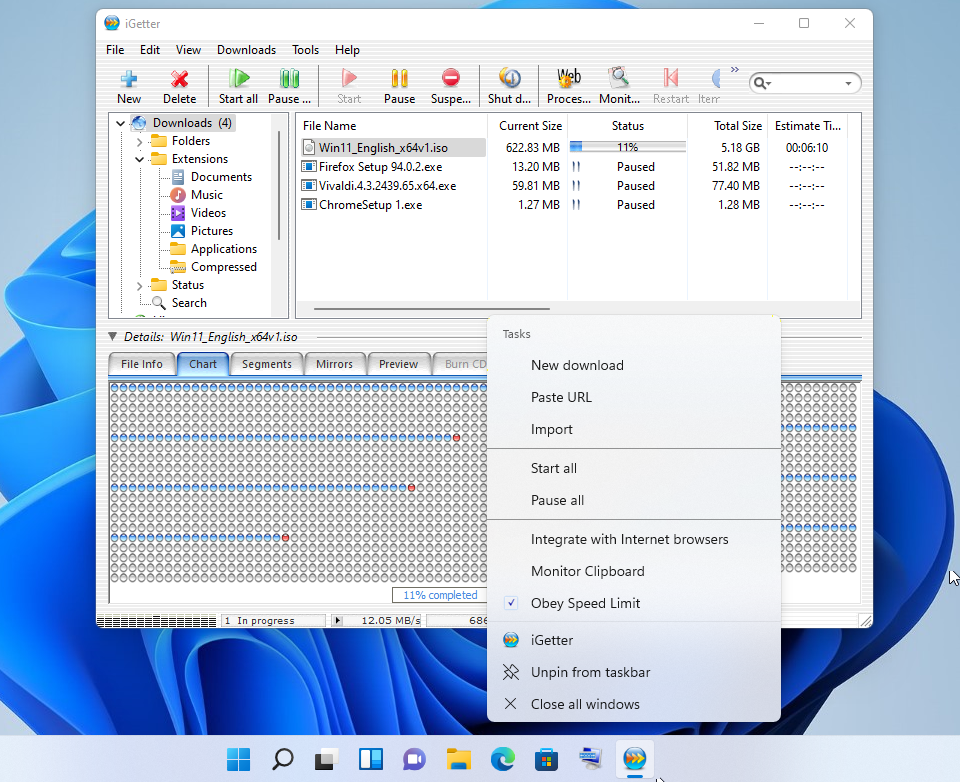960x782 pixels.
Task: Click the Win11 ISO progress bar
Action: coord(628,147)
